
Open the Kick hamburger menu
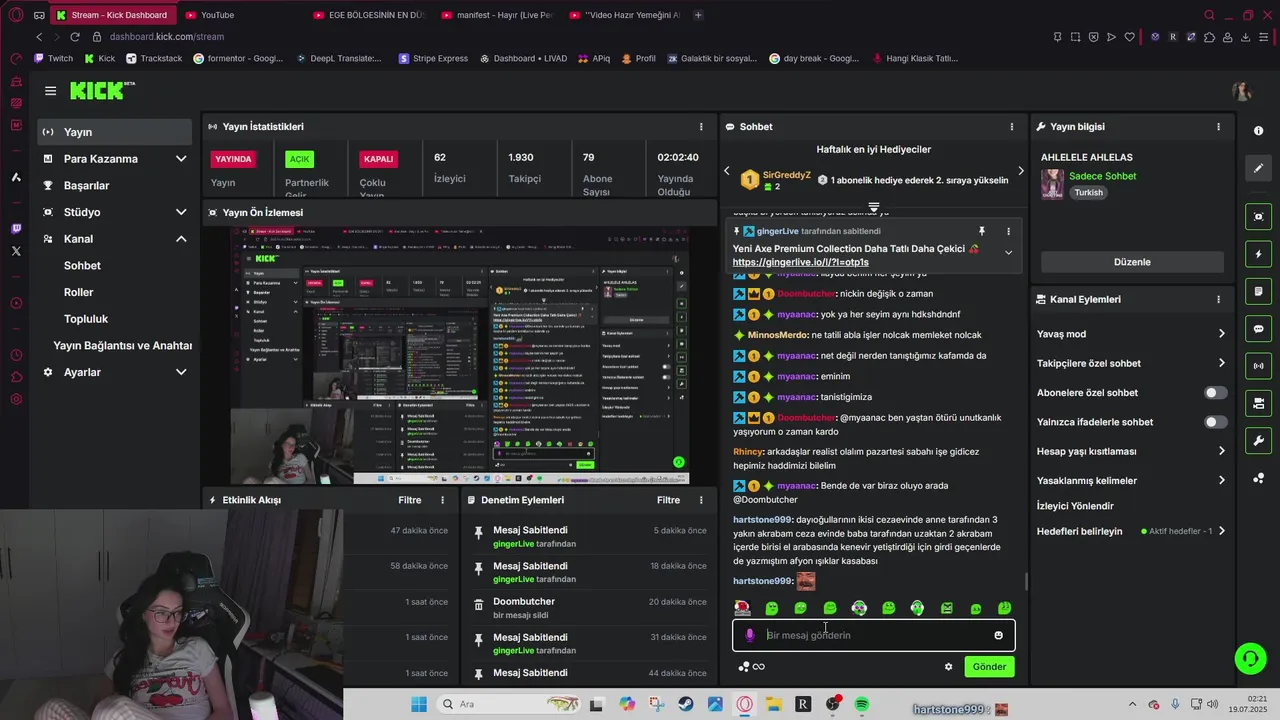click(50, 91)
